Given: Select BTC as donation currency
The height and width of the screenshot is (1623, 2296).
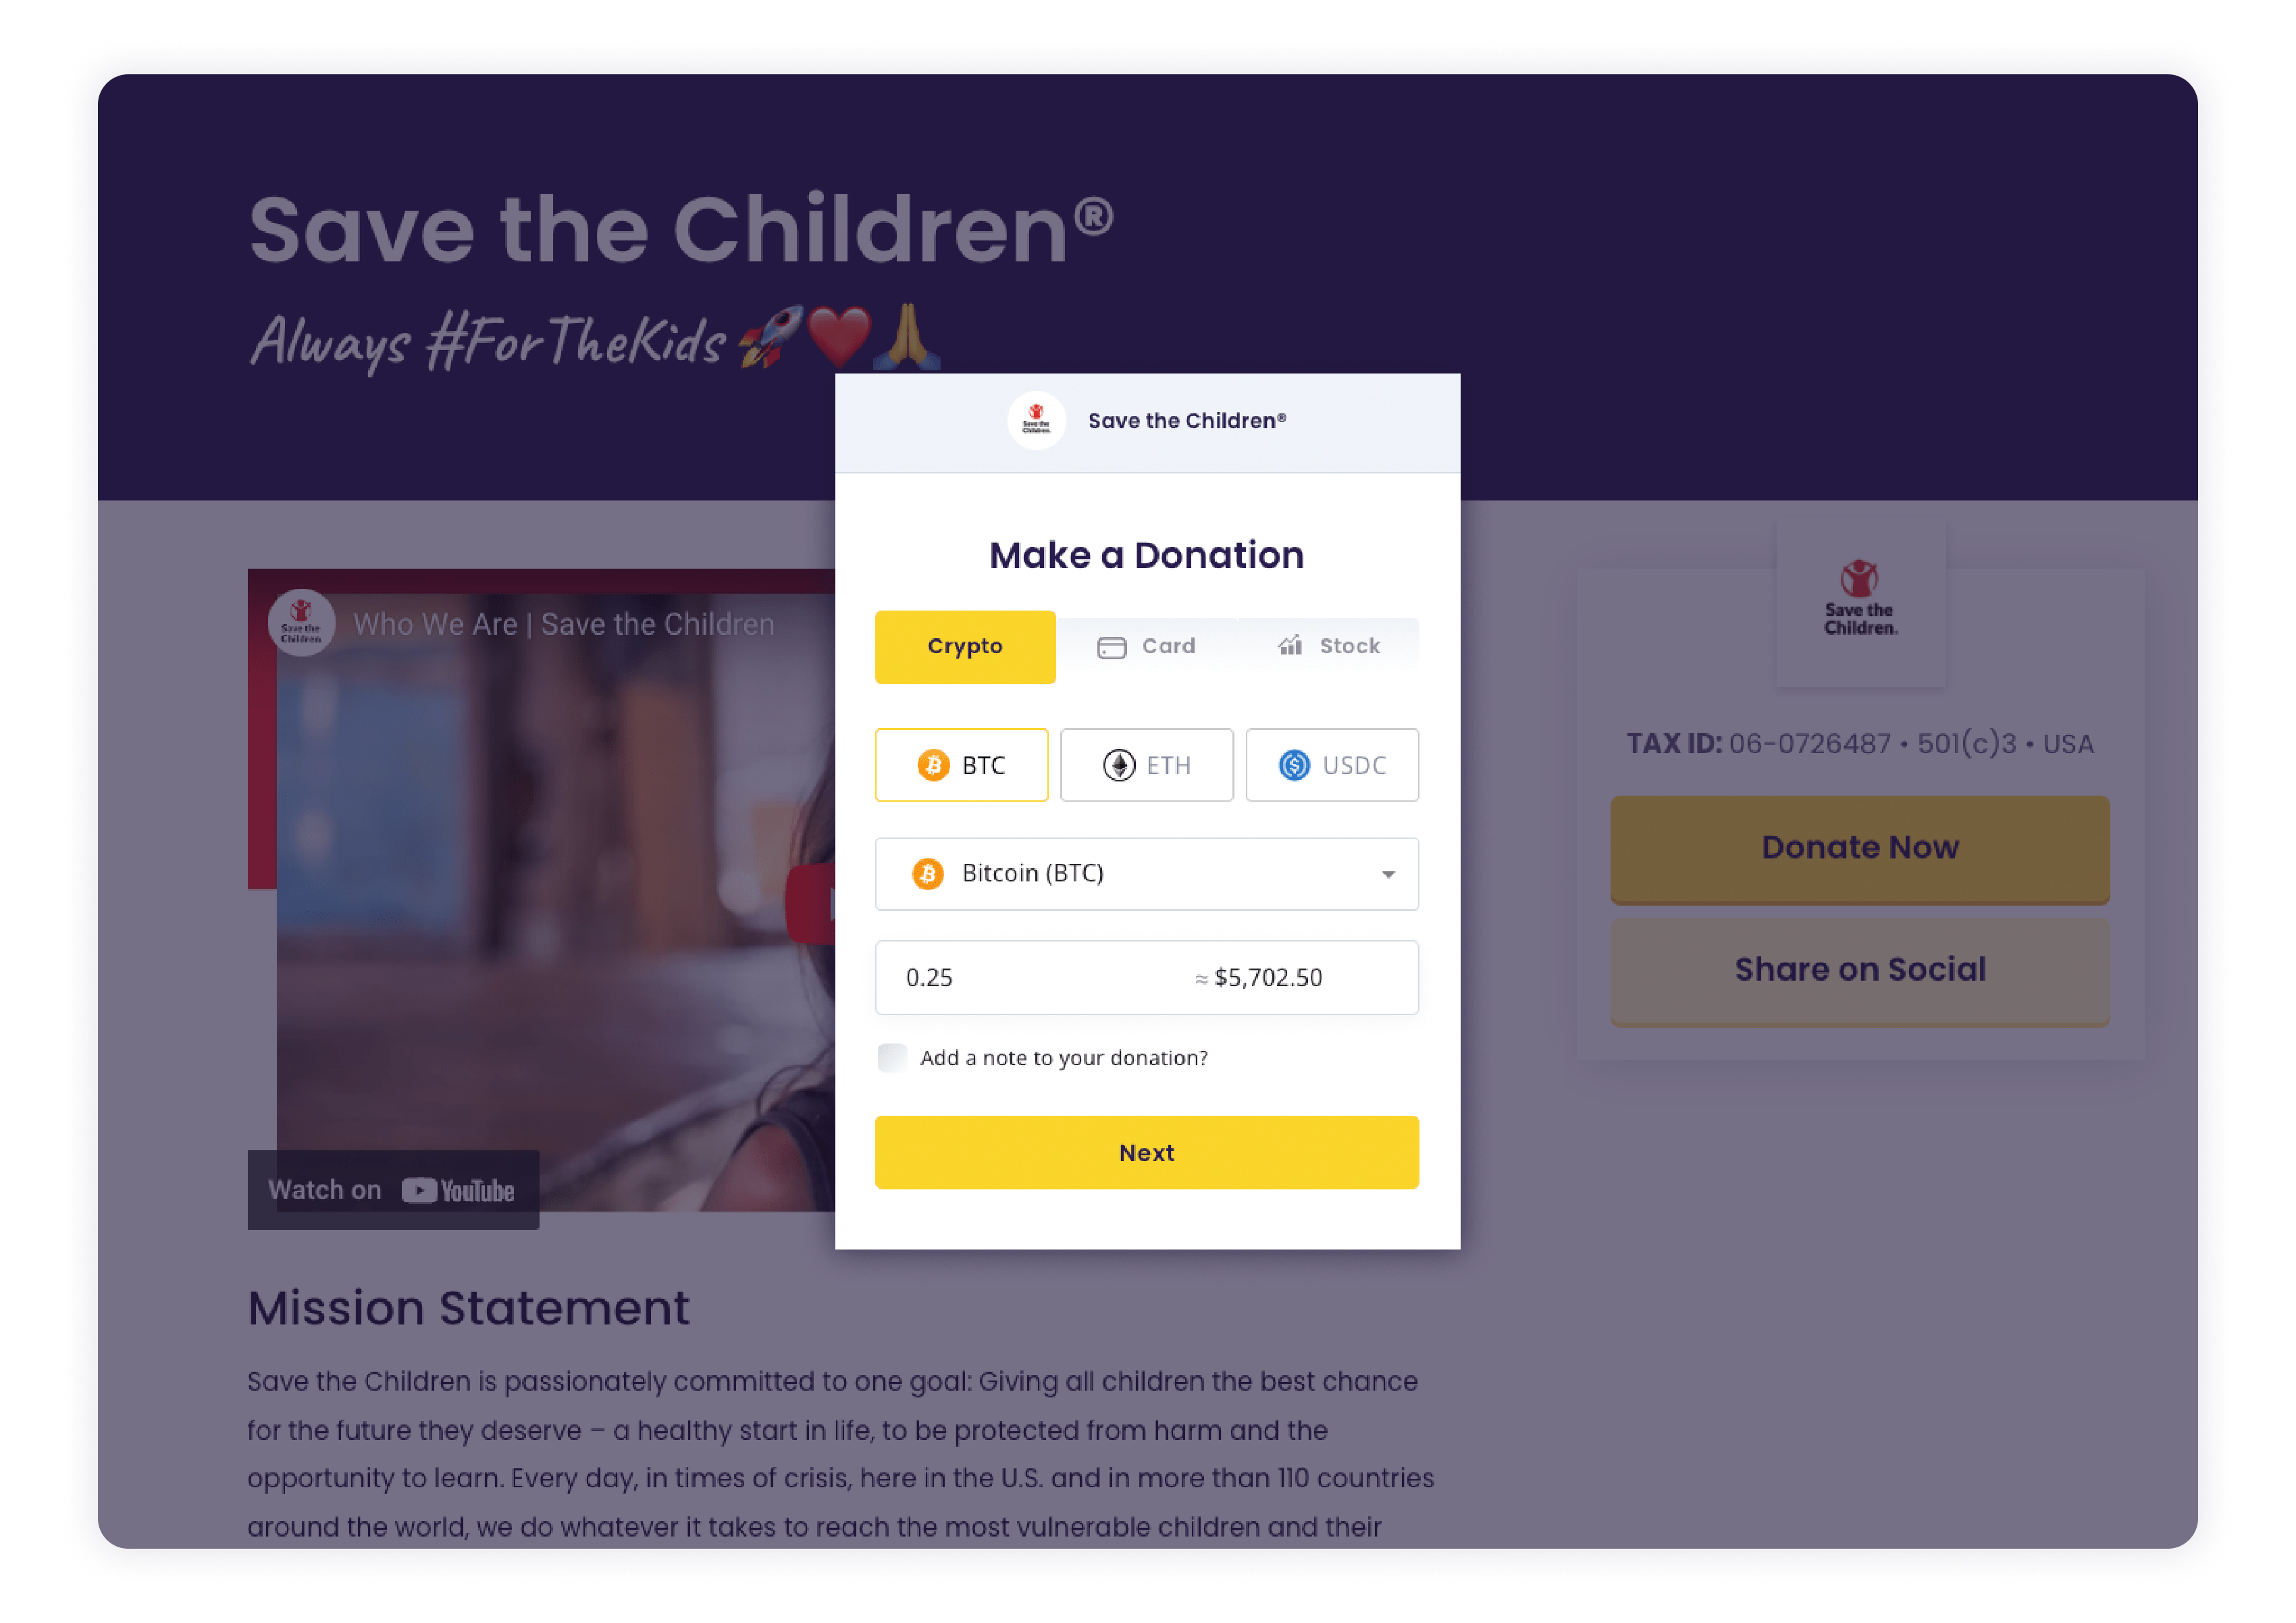Looking at the screenshot, I should click(x=961, y=765).
